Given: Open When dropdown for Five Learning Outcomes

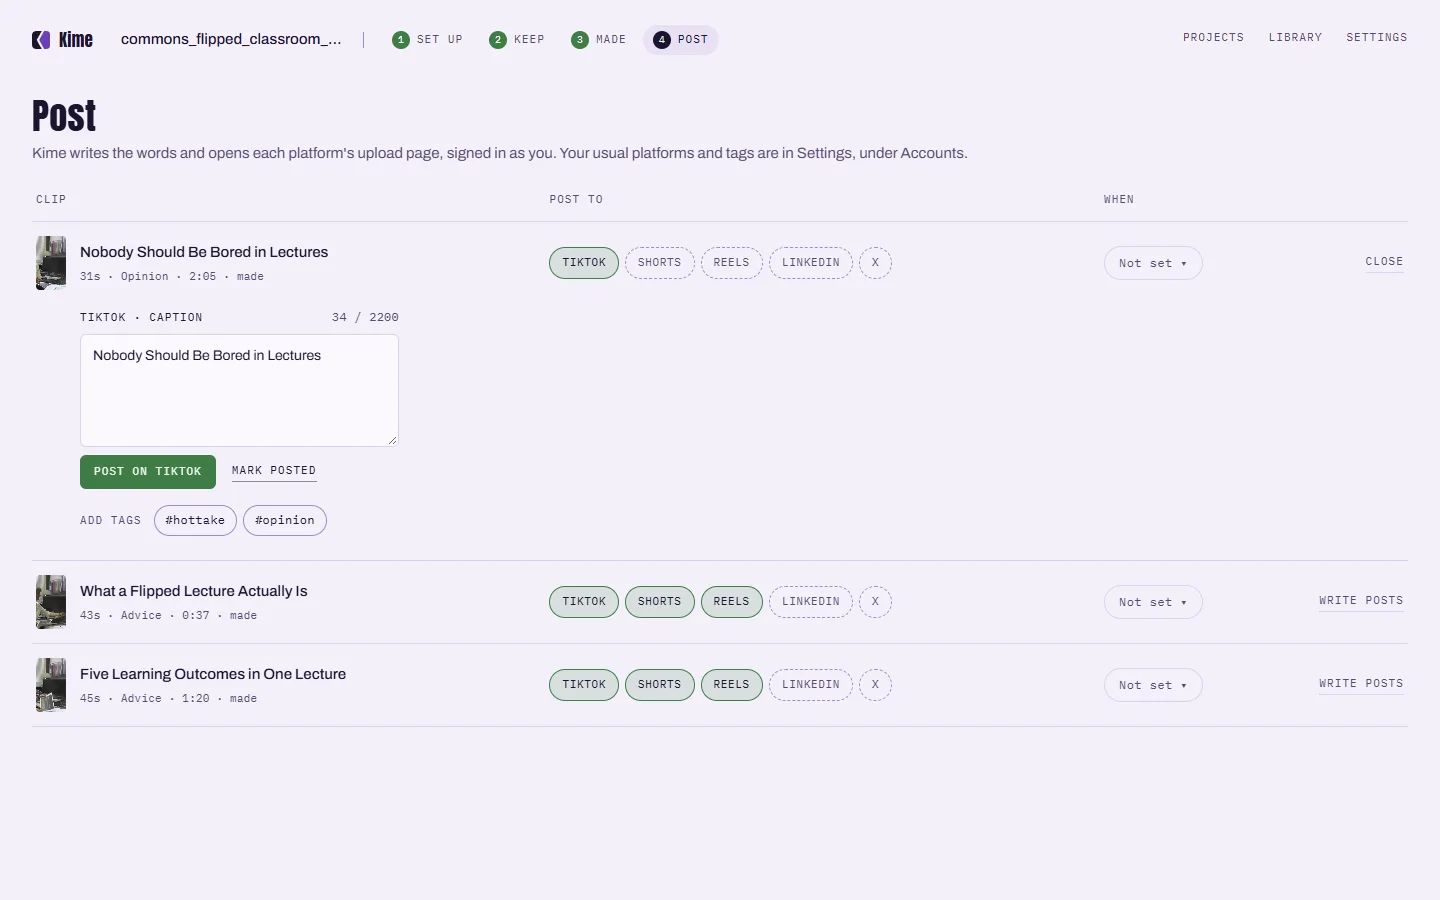Looking at the screenshot, I should pyautogui.click(x=1153, y=685).
